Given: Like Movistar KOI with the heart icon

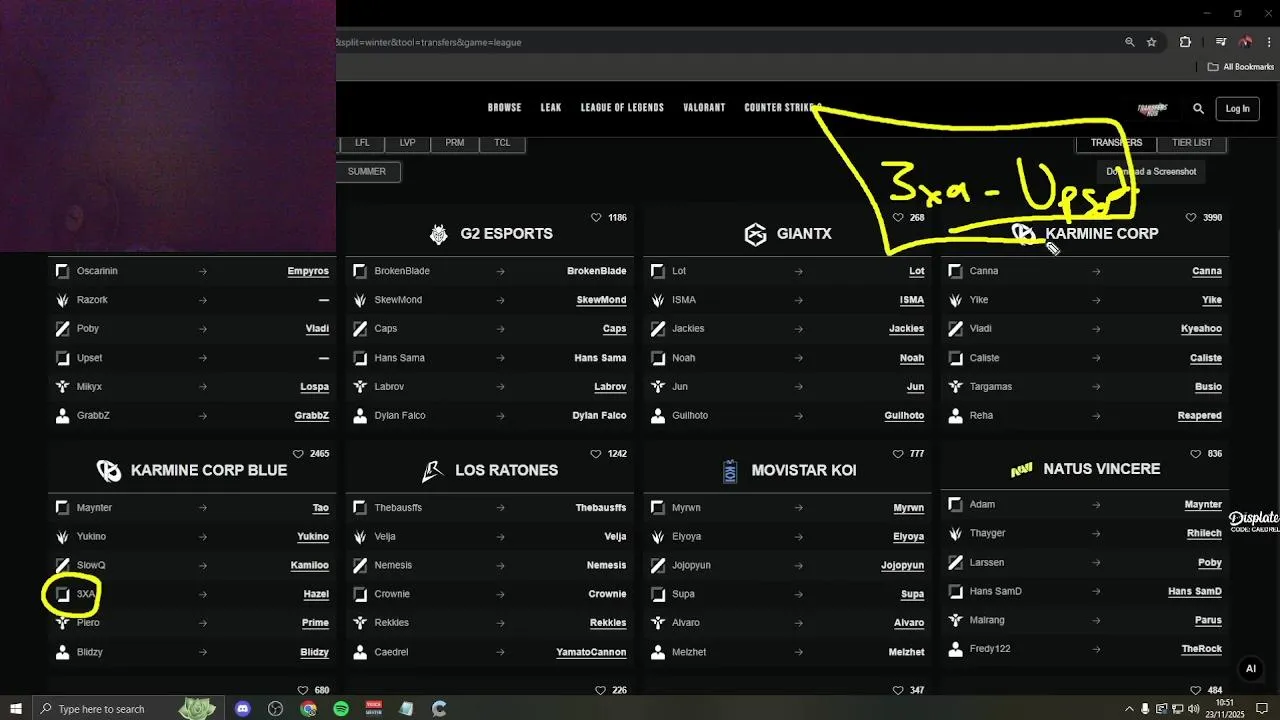Looking at the screenshot, I should point(898,454).
